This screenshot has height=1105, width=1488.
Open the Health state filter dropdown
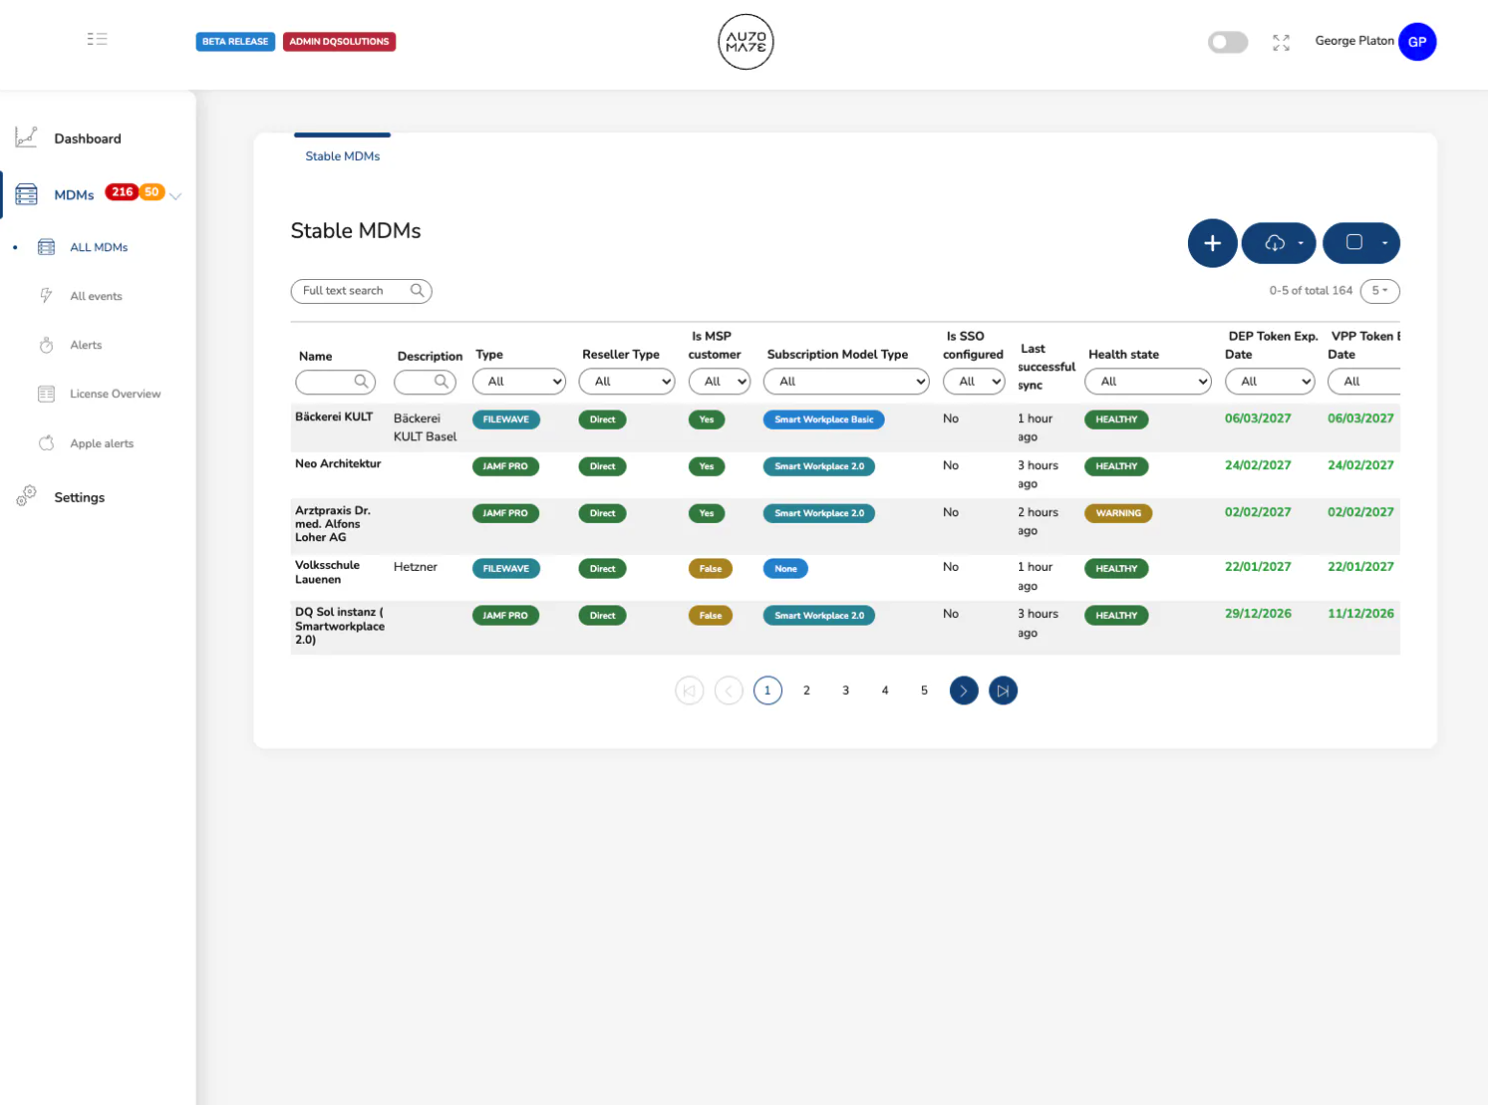pyautogui.click(x=1148, y=382)
